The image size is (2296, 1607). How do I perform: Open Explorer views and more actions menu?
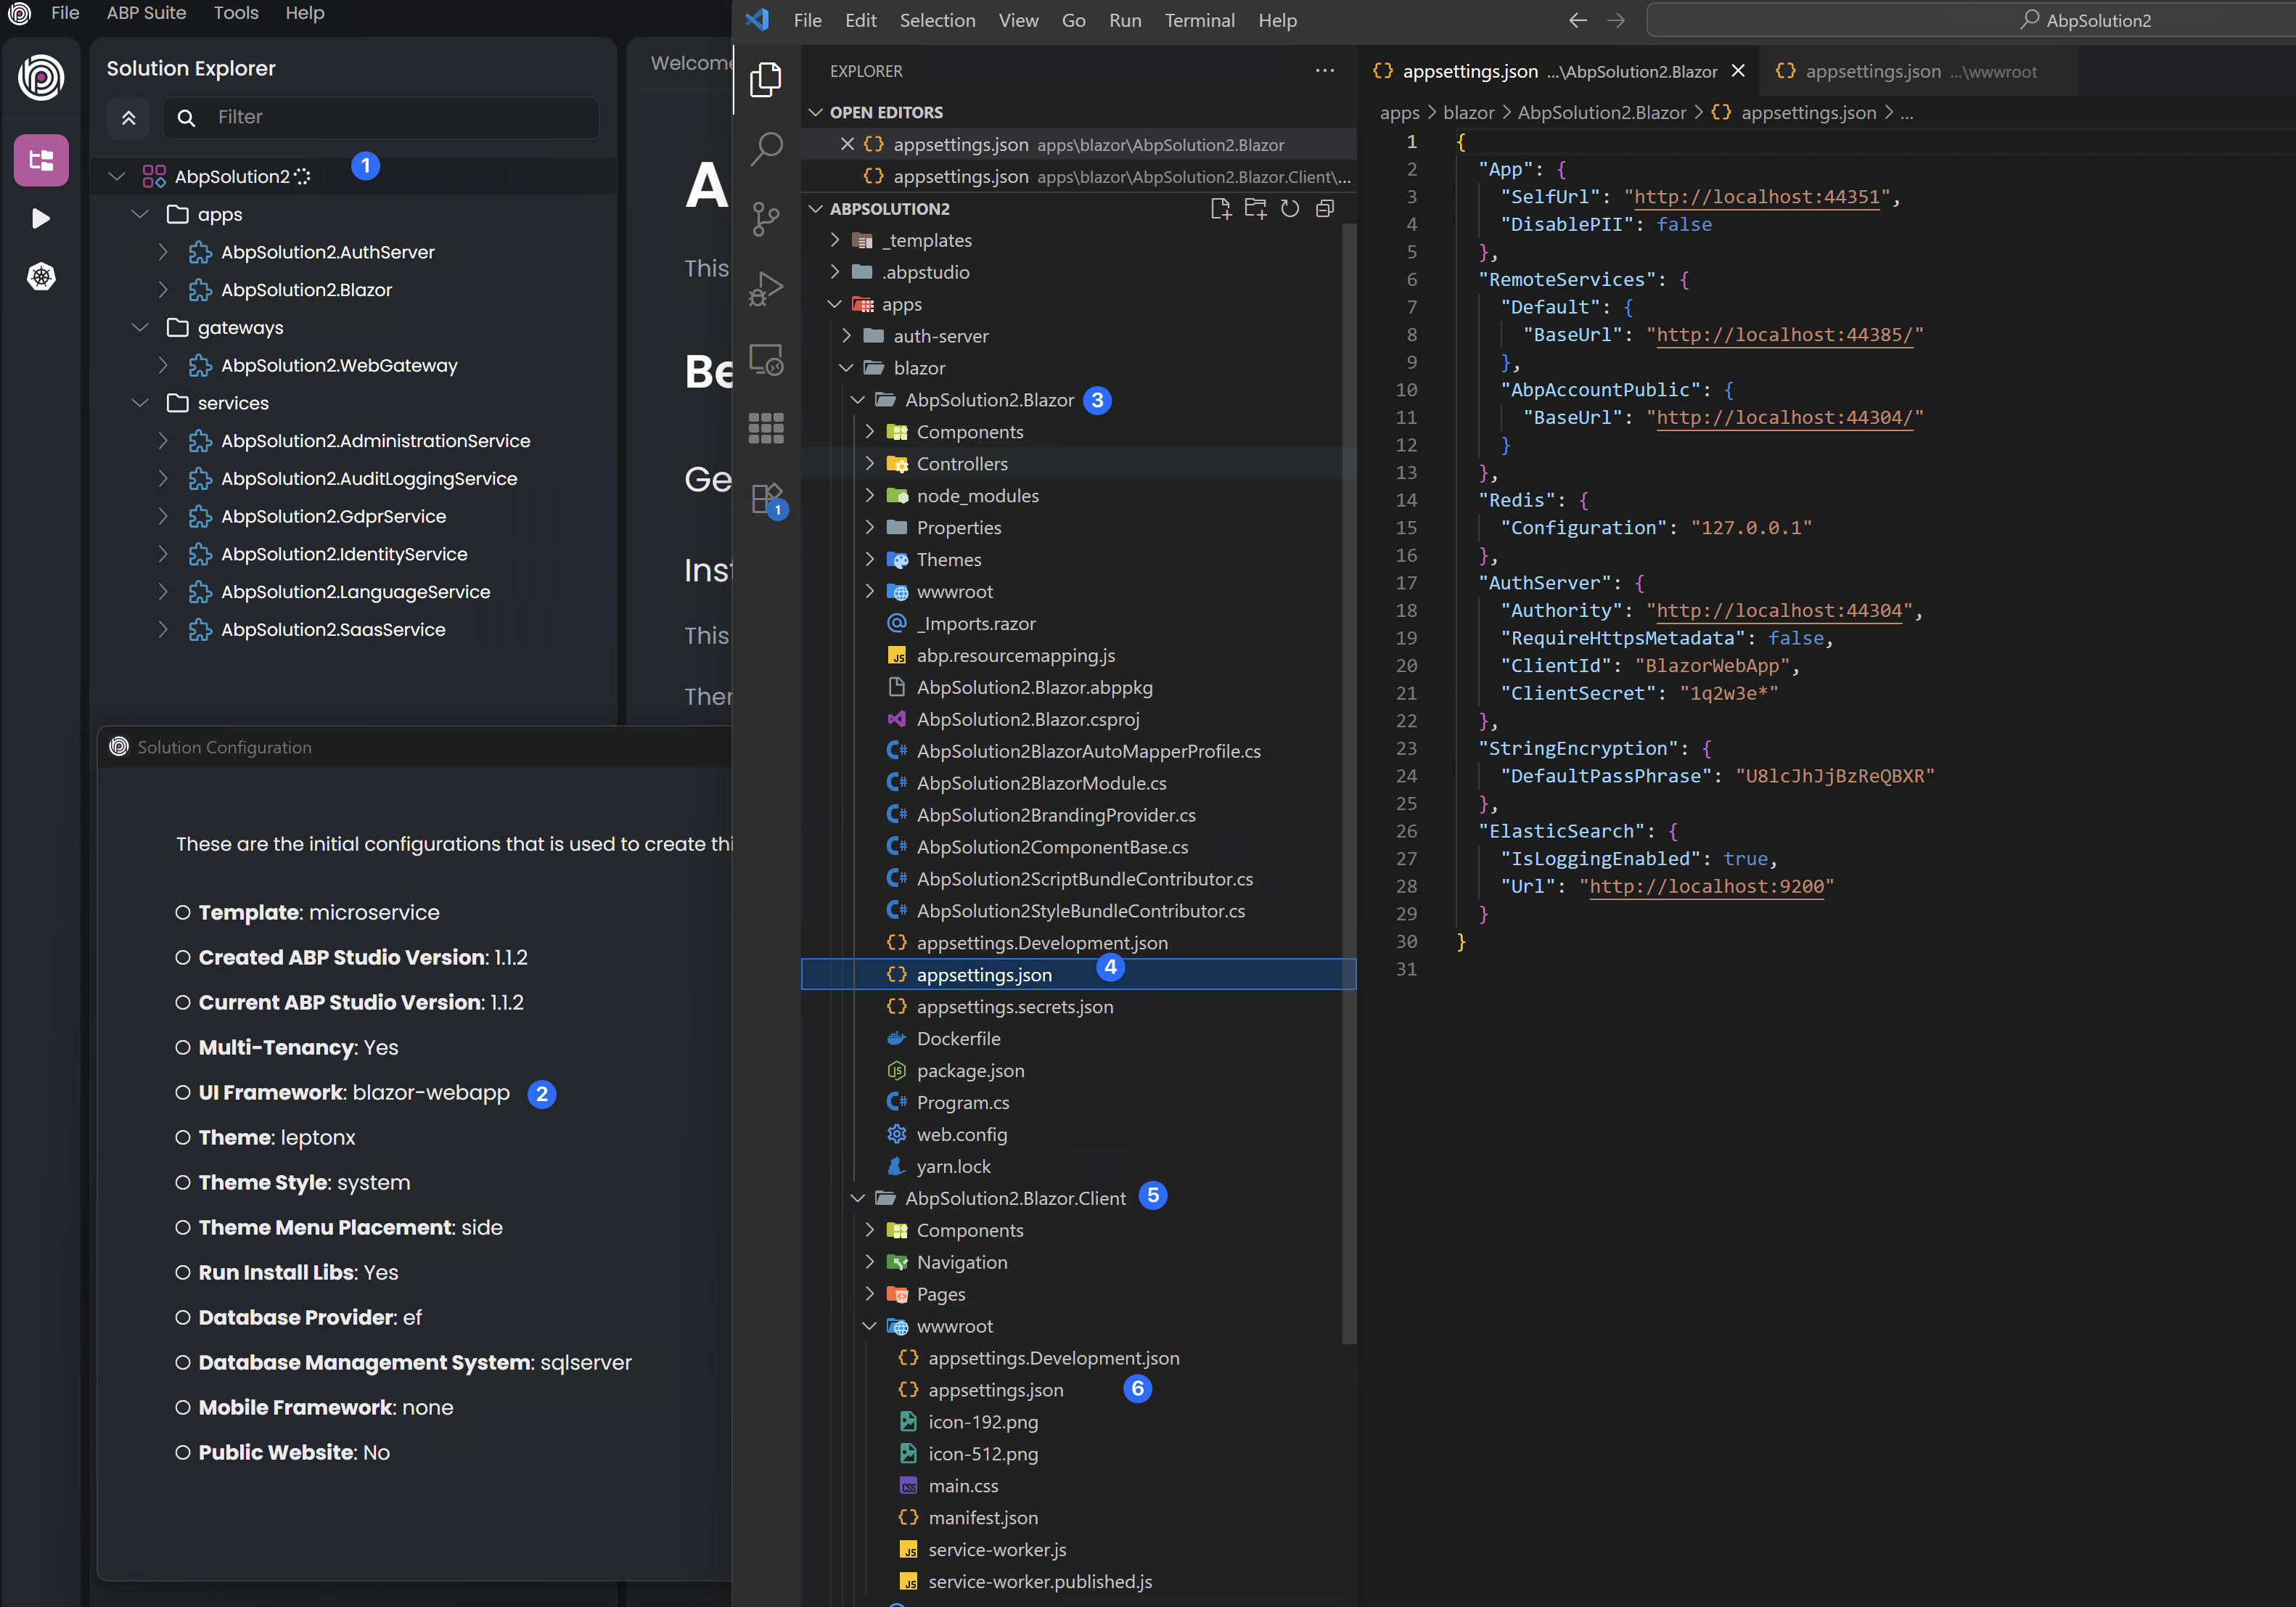[1325, 71]
